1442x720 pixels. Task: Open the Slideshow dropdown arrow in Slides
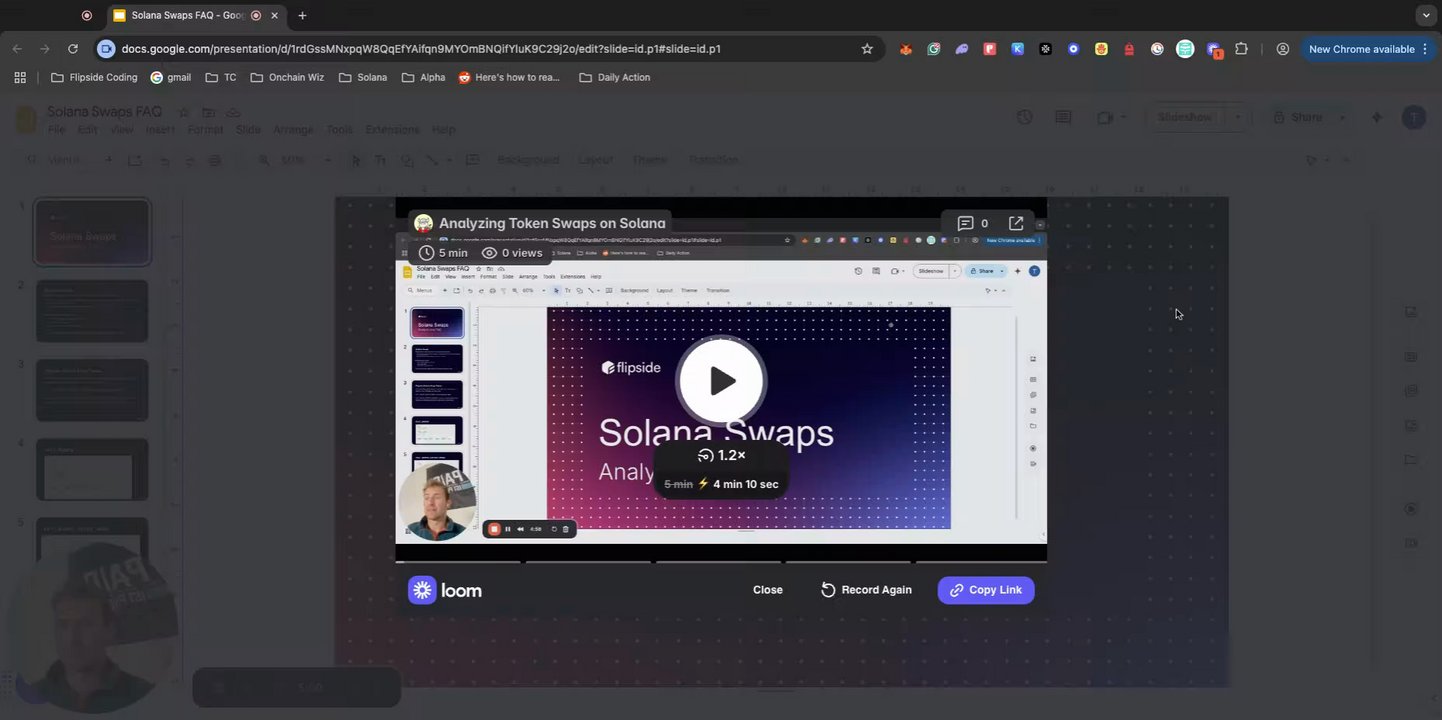(1238, 117)
